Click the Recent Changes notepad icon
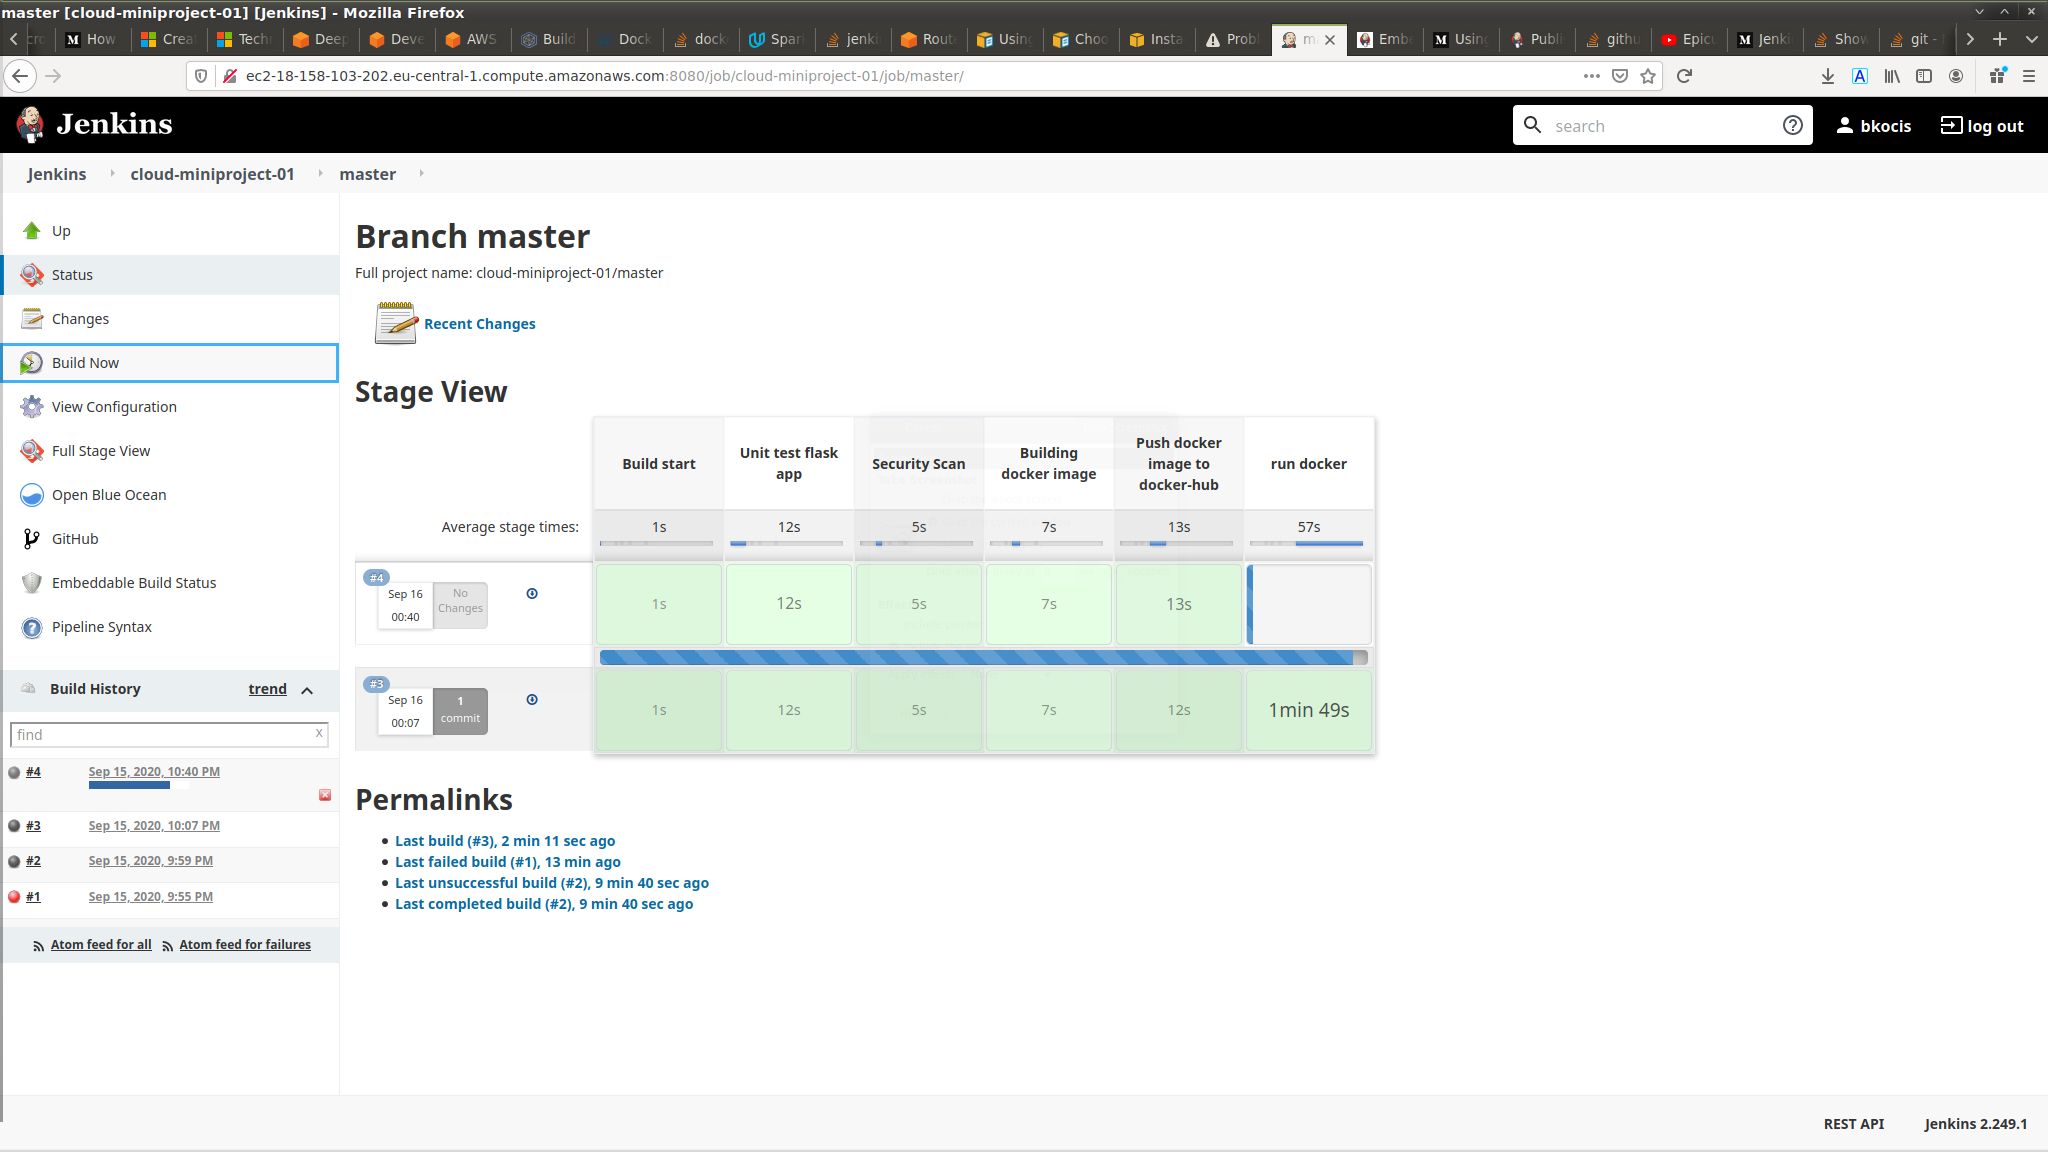 396,323
